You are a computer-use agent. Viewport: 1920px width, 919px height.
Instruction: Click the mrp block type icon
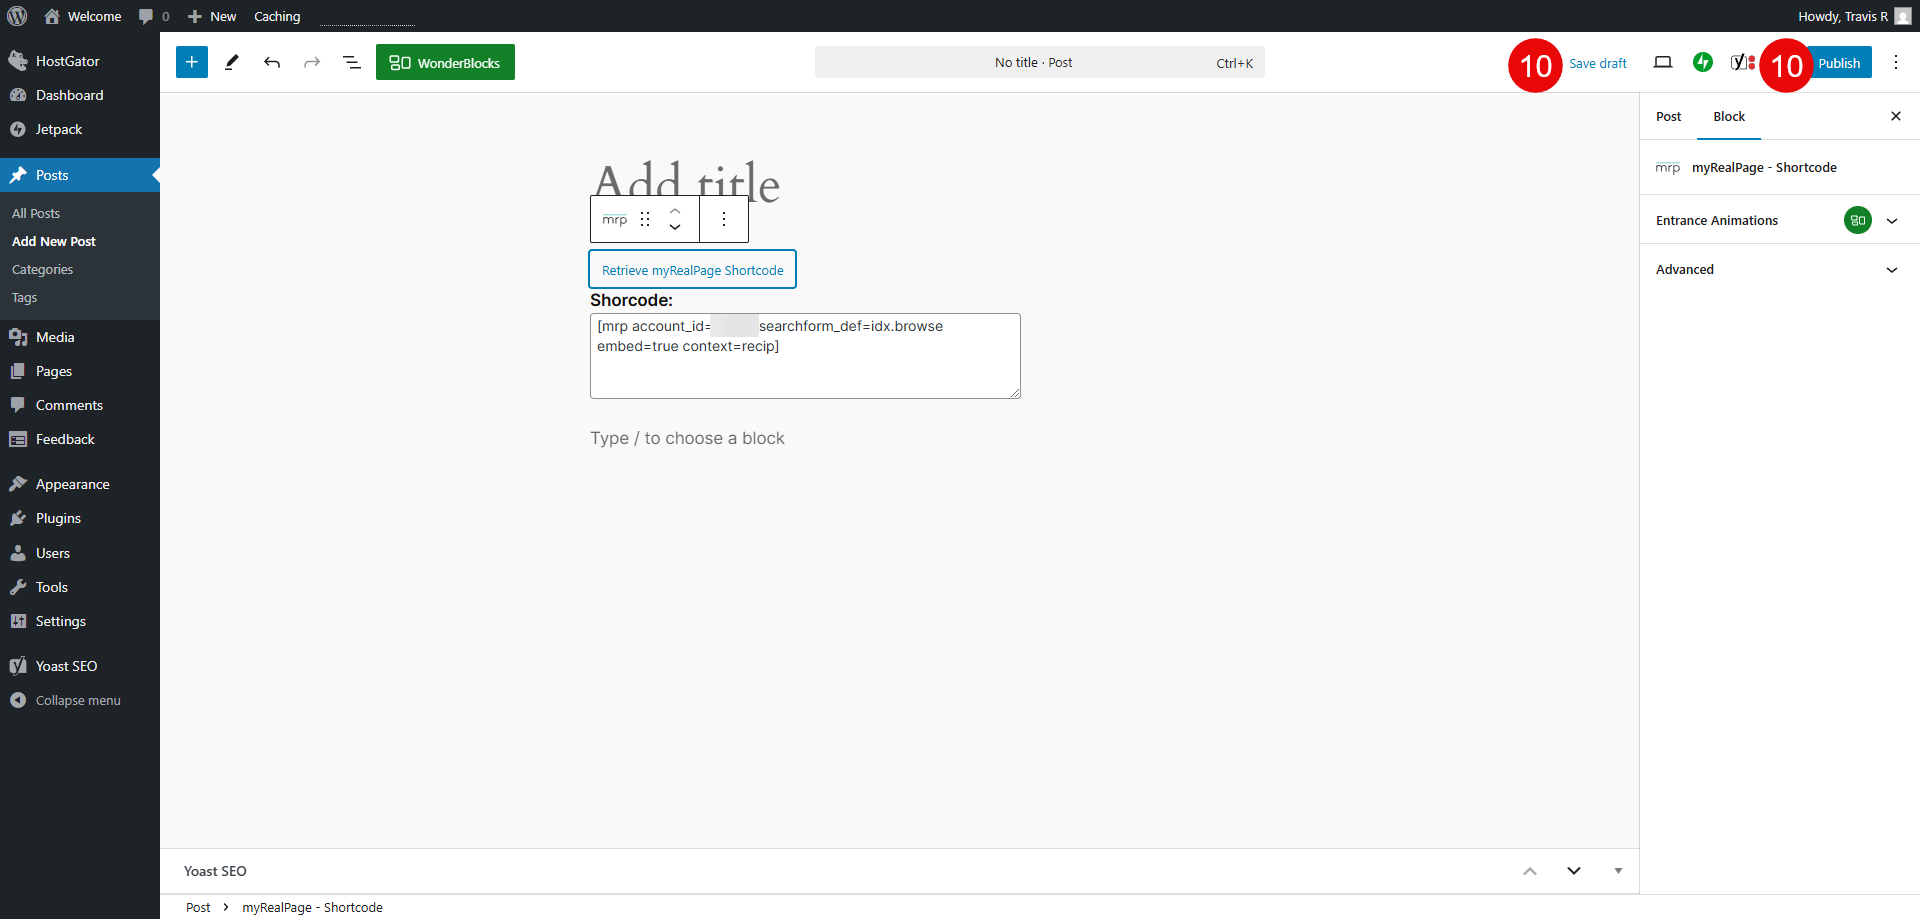click(x=615, y=219)
